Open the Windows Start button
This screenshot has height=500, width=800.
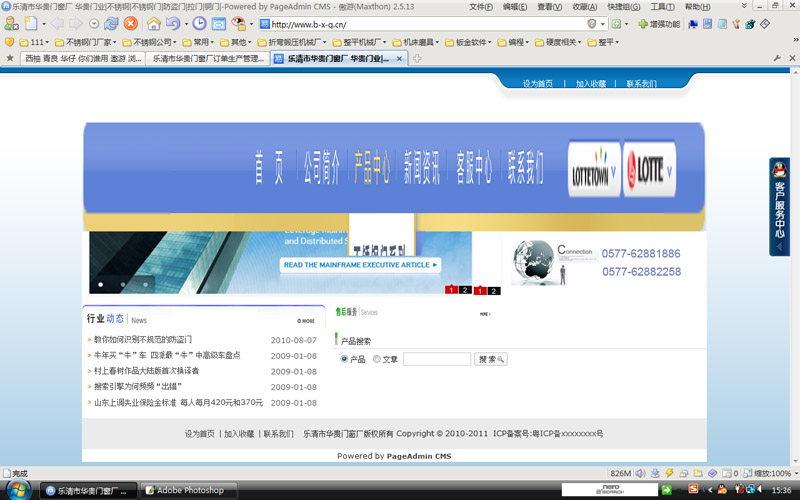(18, 489)
